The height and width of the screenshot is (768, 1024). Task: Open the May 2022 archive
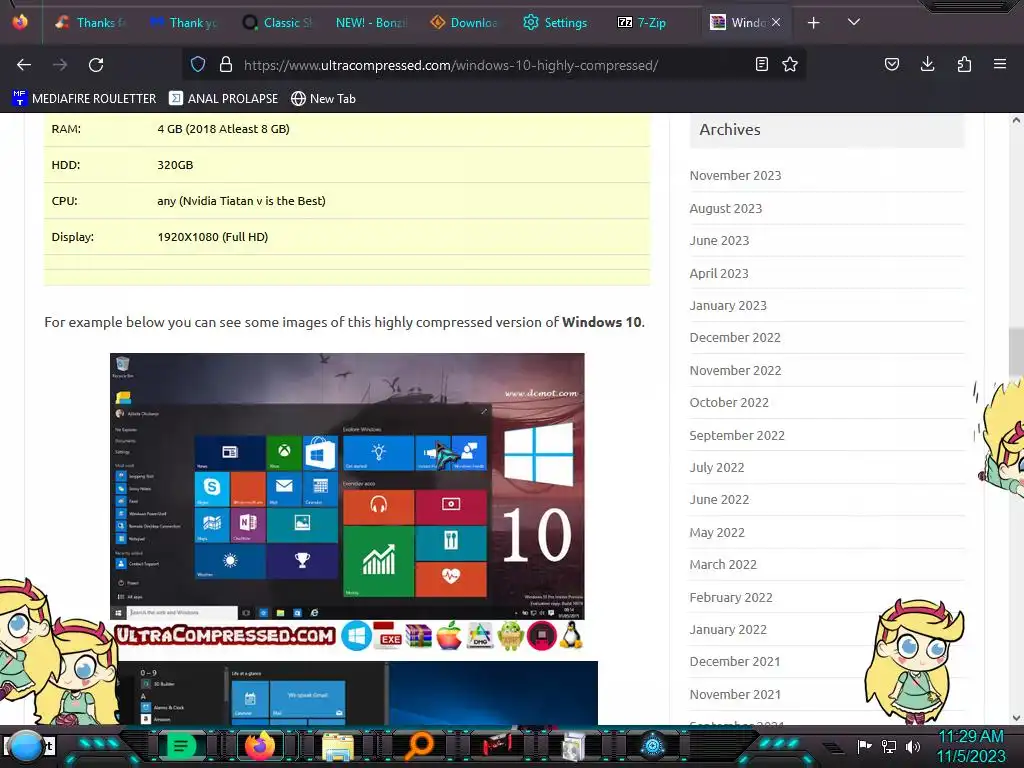pyautogui.click(x=717, y=532)
